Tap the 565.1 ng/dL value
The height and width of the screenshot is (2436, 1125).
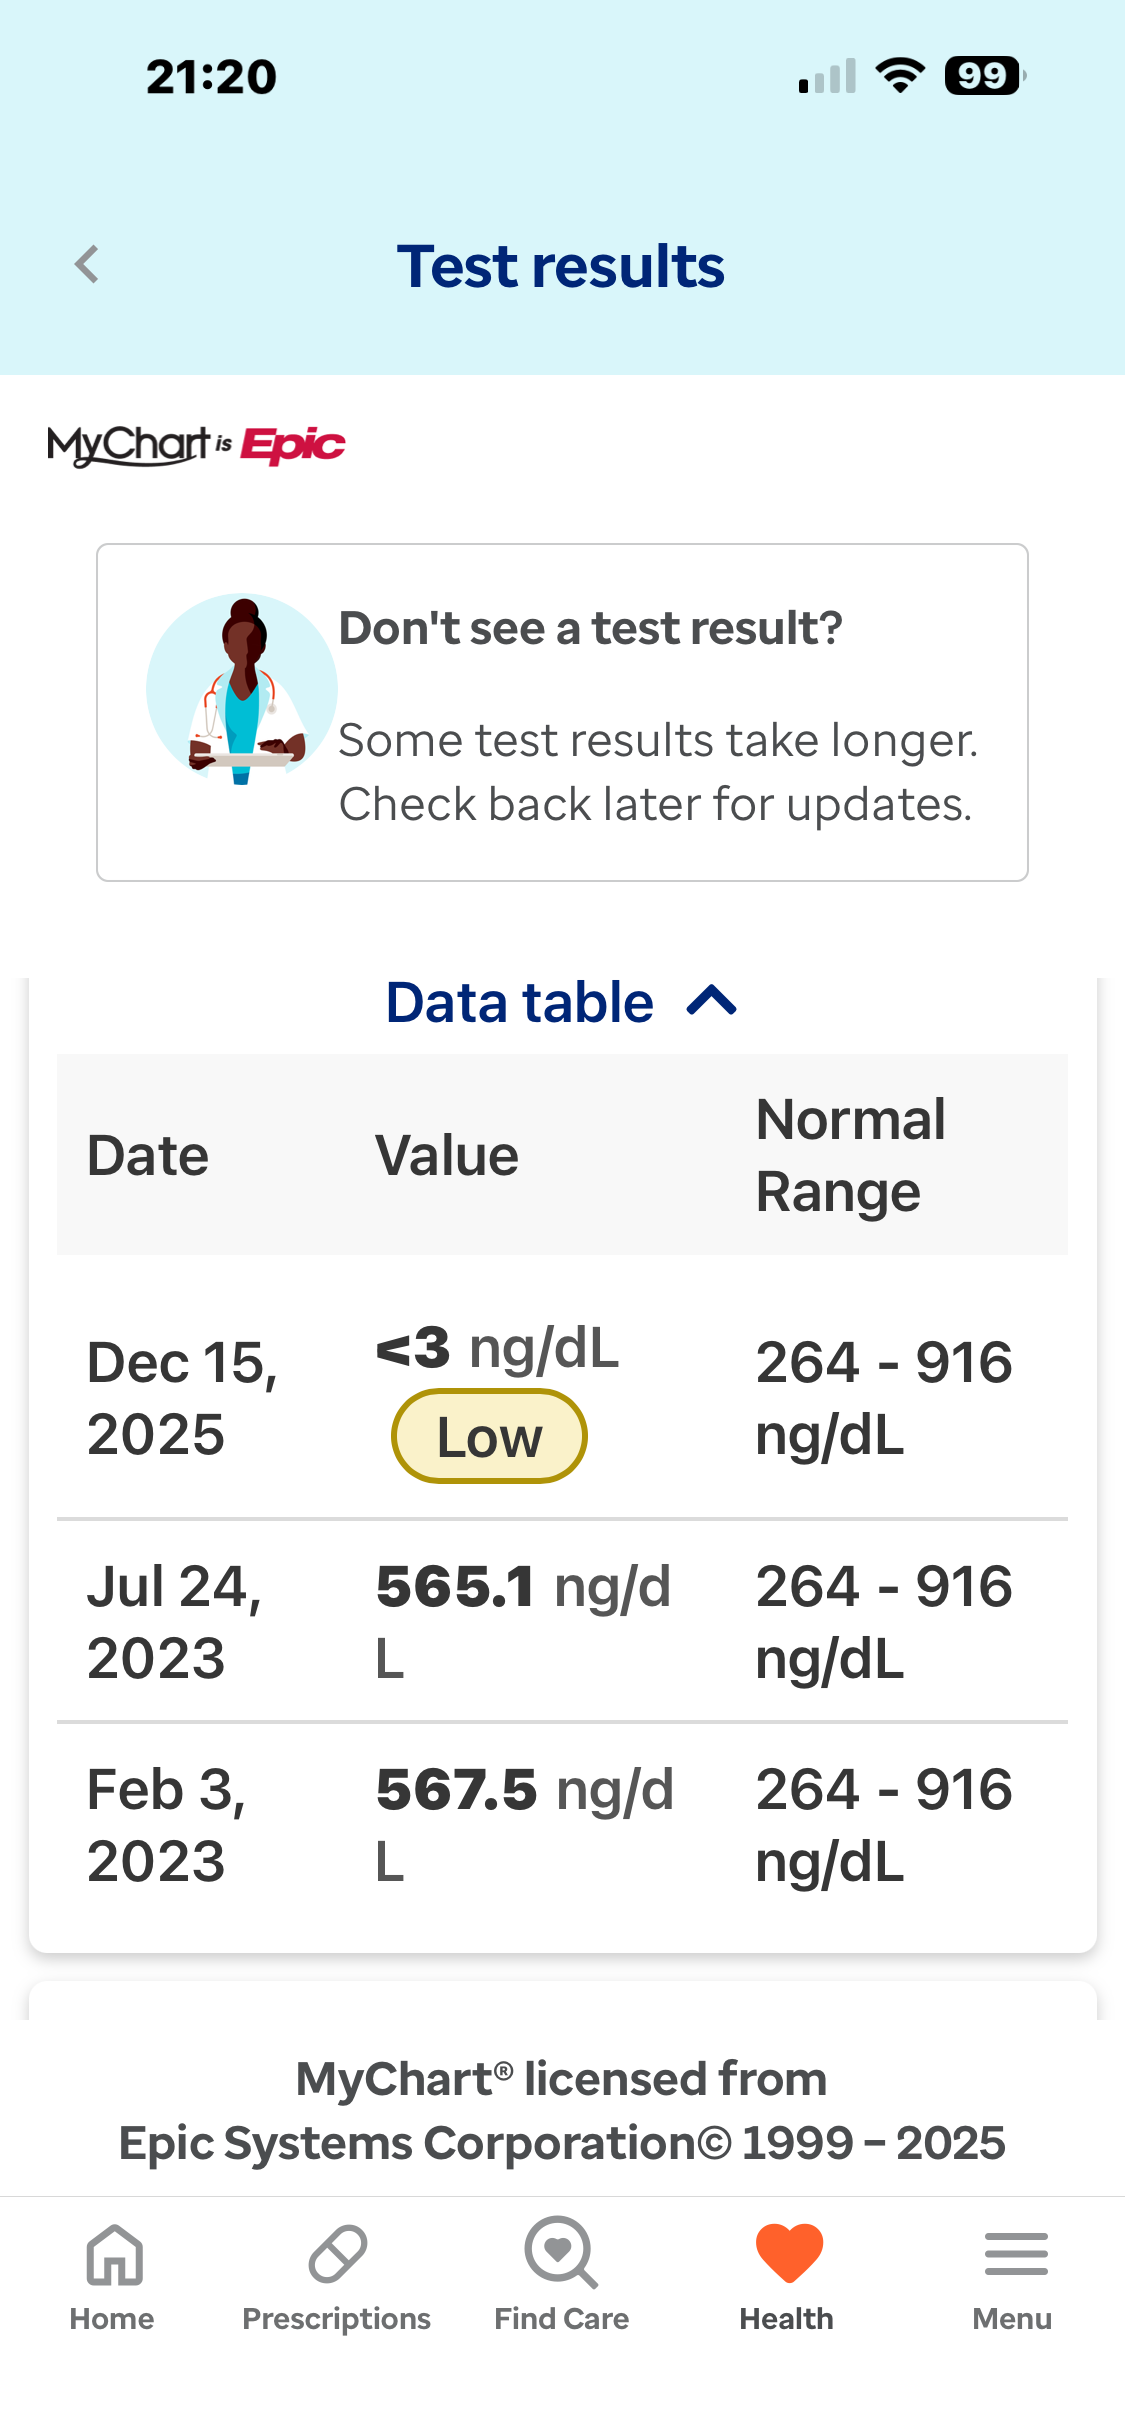(522, 1620)
